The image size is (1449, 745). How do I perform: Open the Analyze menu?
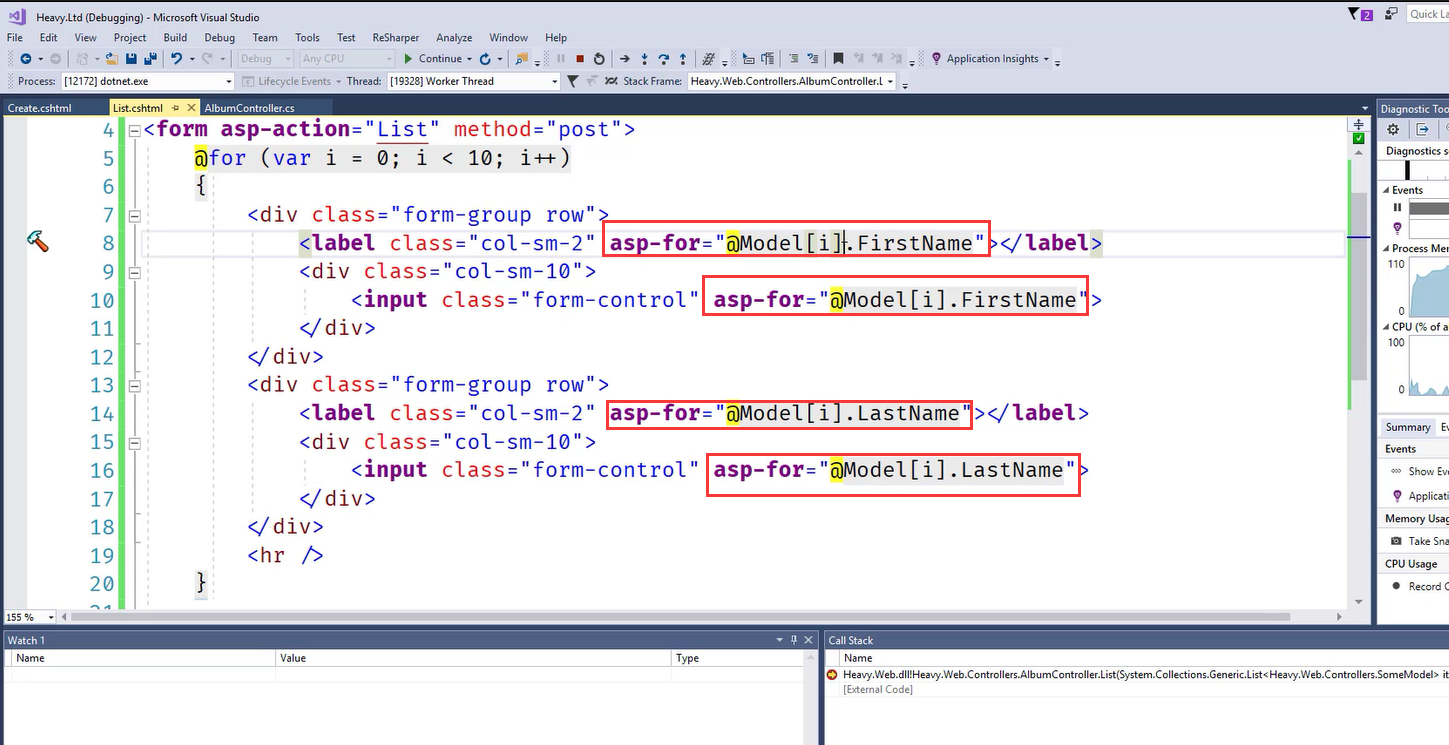tap(454, 38)
